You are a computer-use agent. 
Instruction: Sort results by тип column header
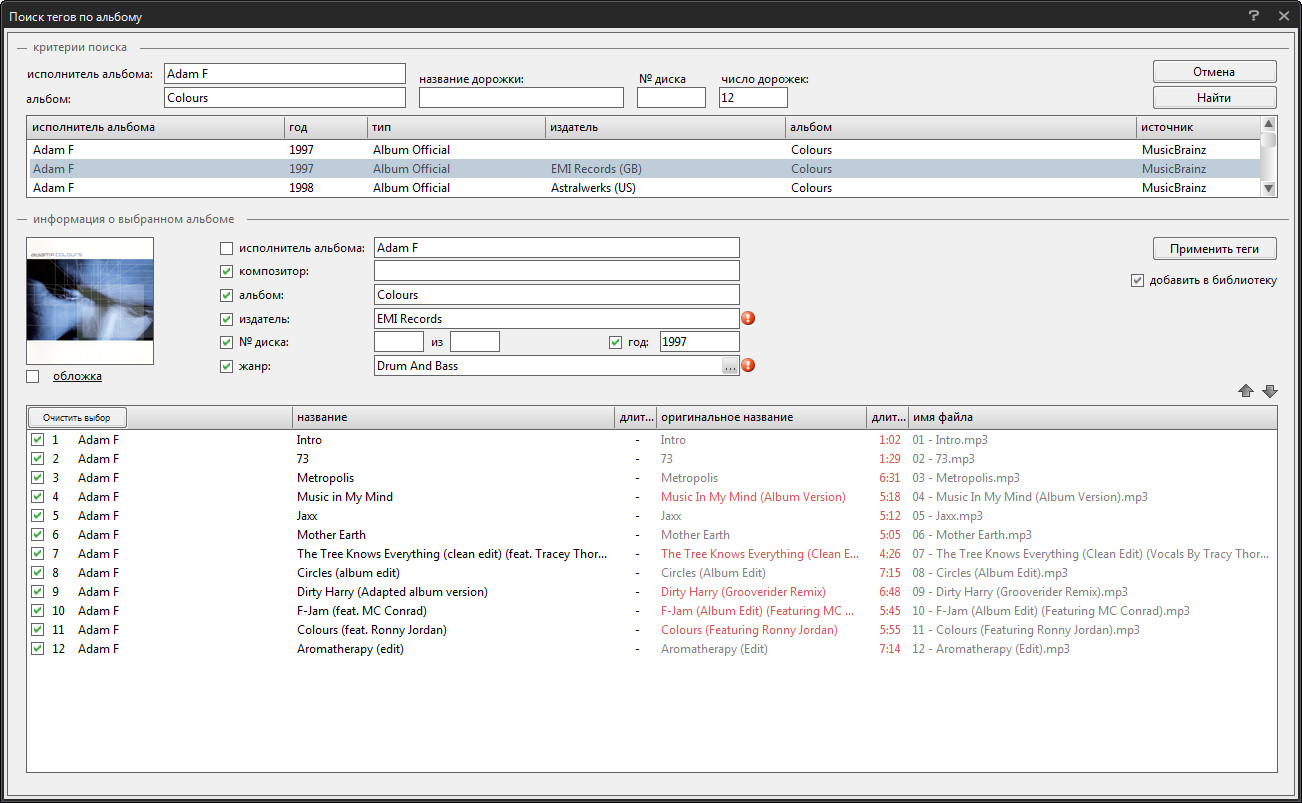pyautogui.click(x=456, y=127)
